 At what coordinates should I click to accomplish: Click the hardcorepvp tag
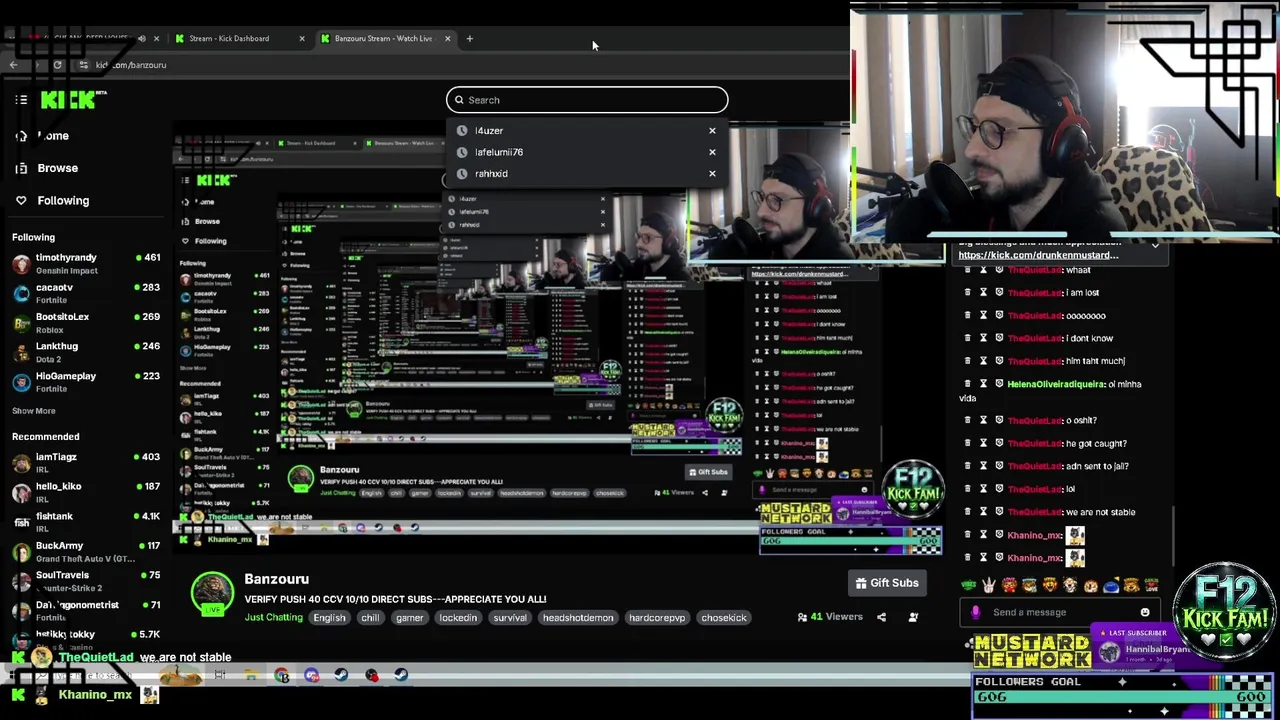(657, 617)
